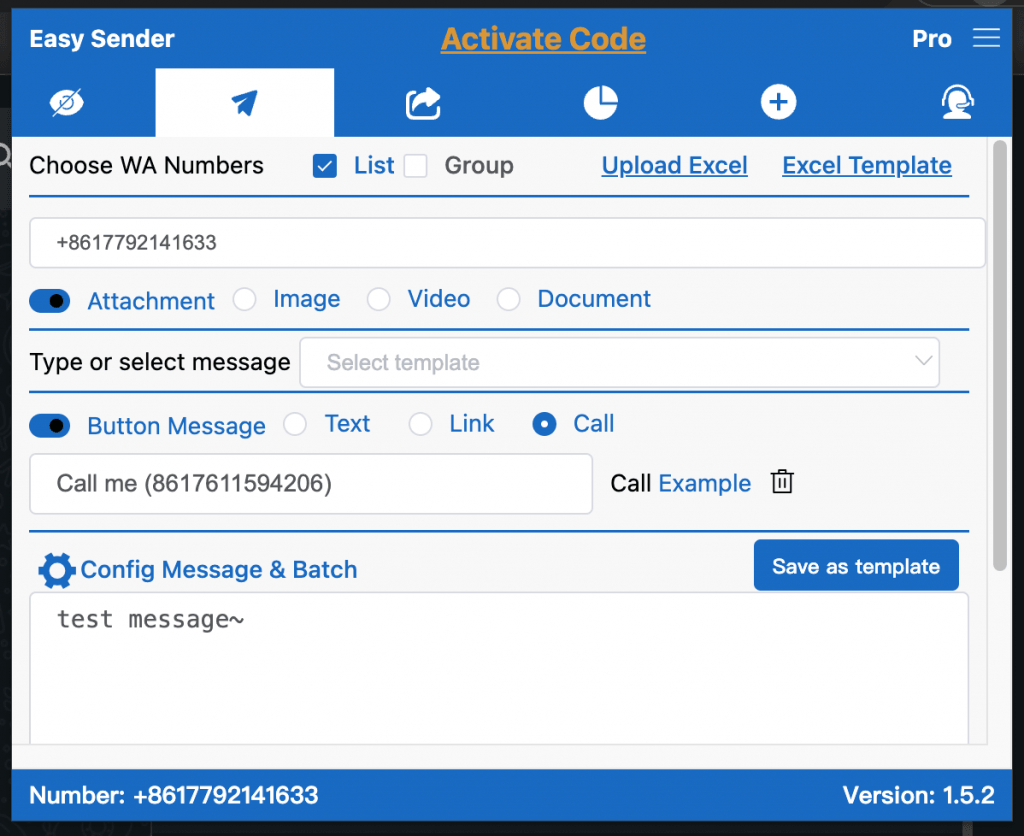The height and width of the screenshot is (836, 1024).
Task: Select the Image attachment option
Action: [x=245, y=299]
